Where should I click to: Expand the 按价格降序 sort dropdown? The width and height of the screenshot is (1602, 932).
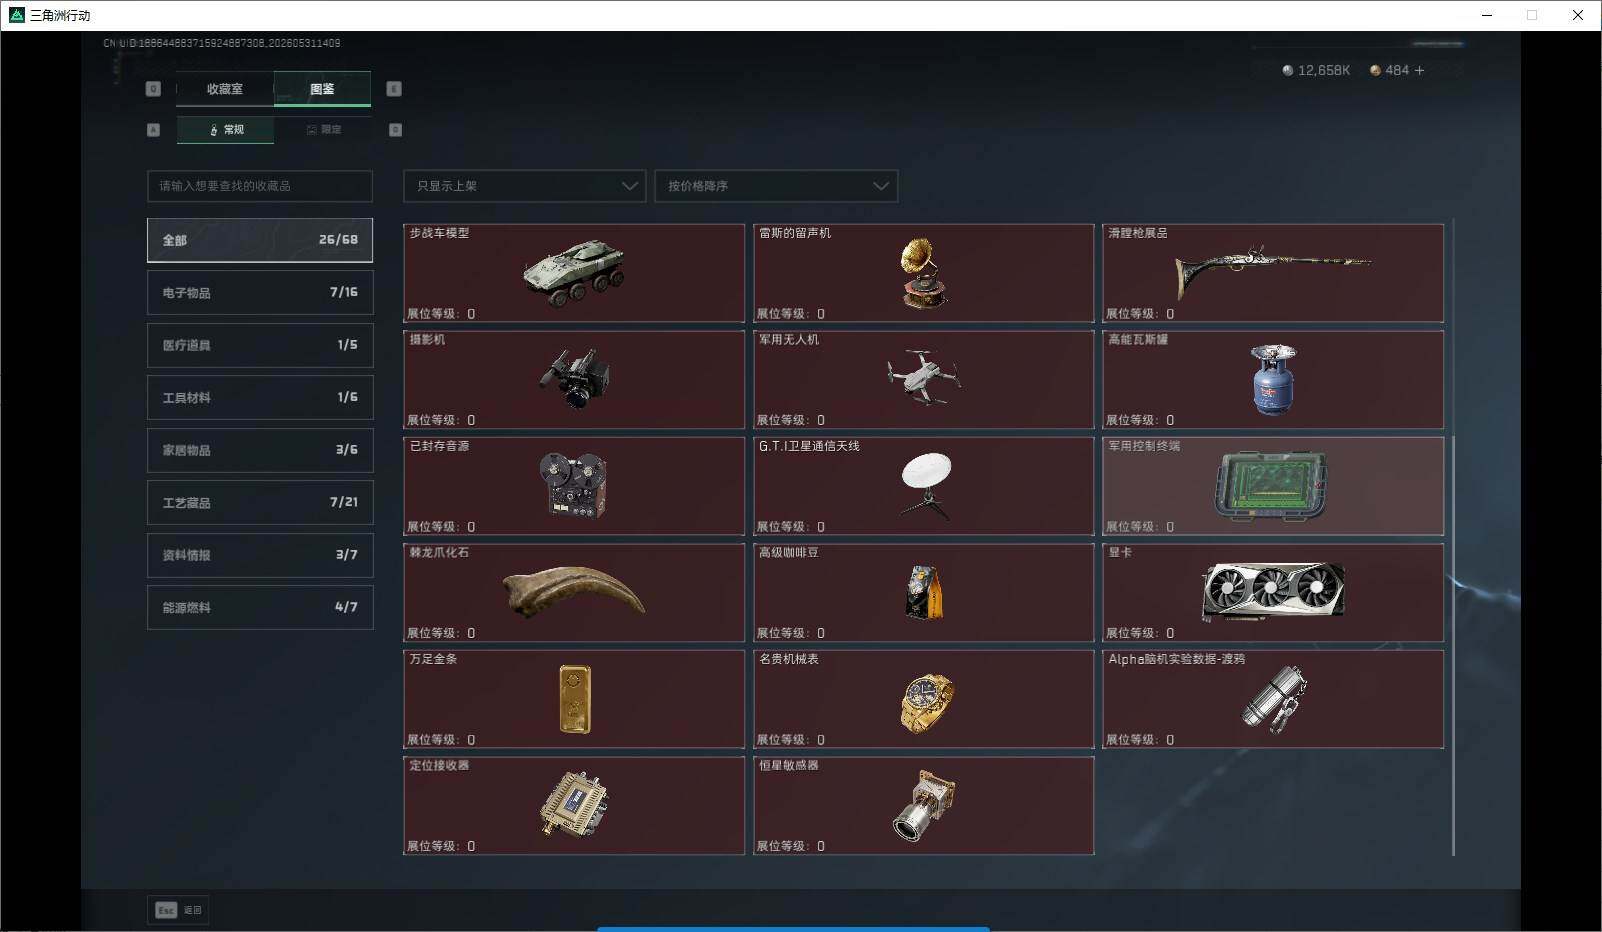(776, 186)
